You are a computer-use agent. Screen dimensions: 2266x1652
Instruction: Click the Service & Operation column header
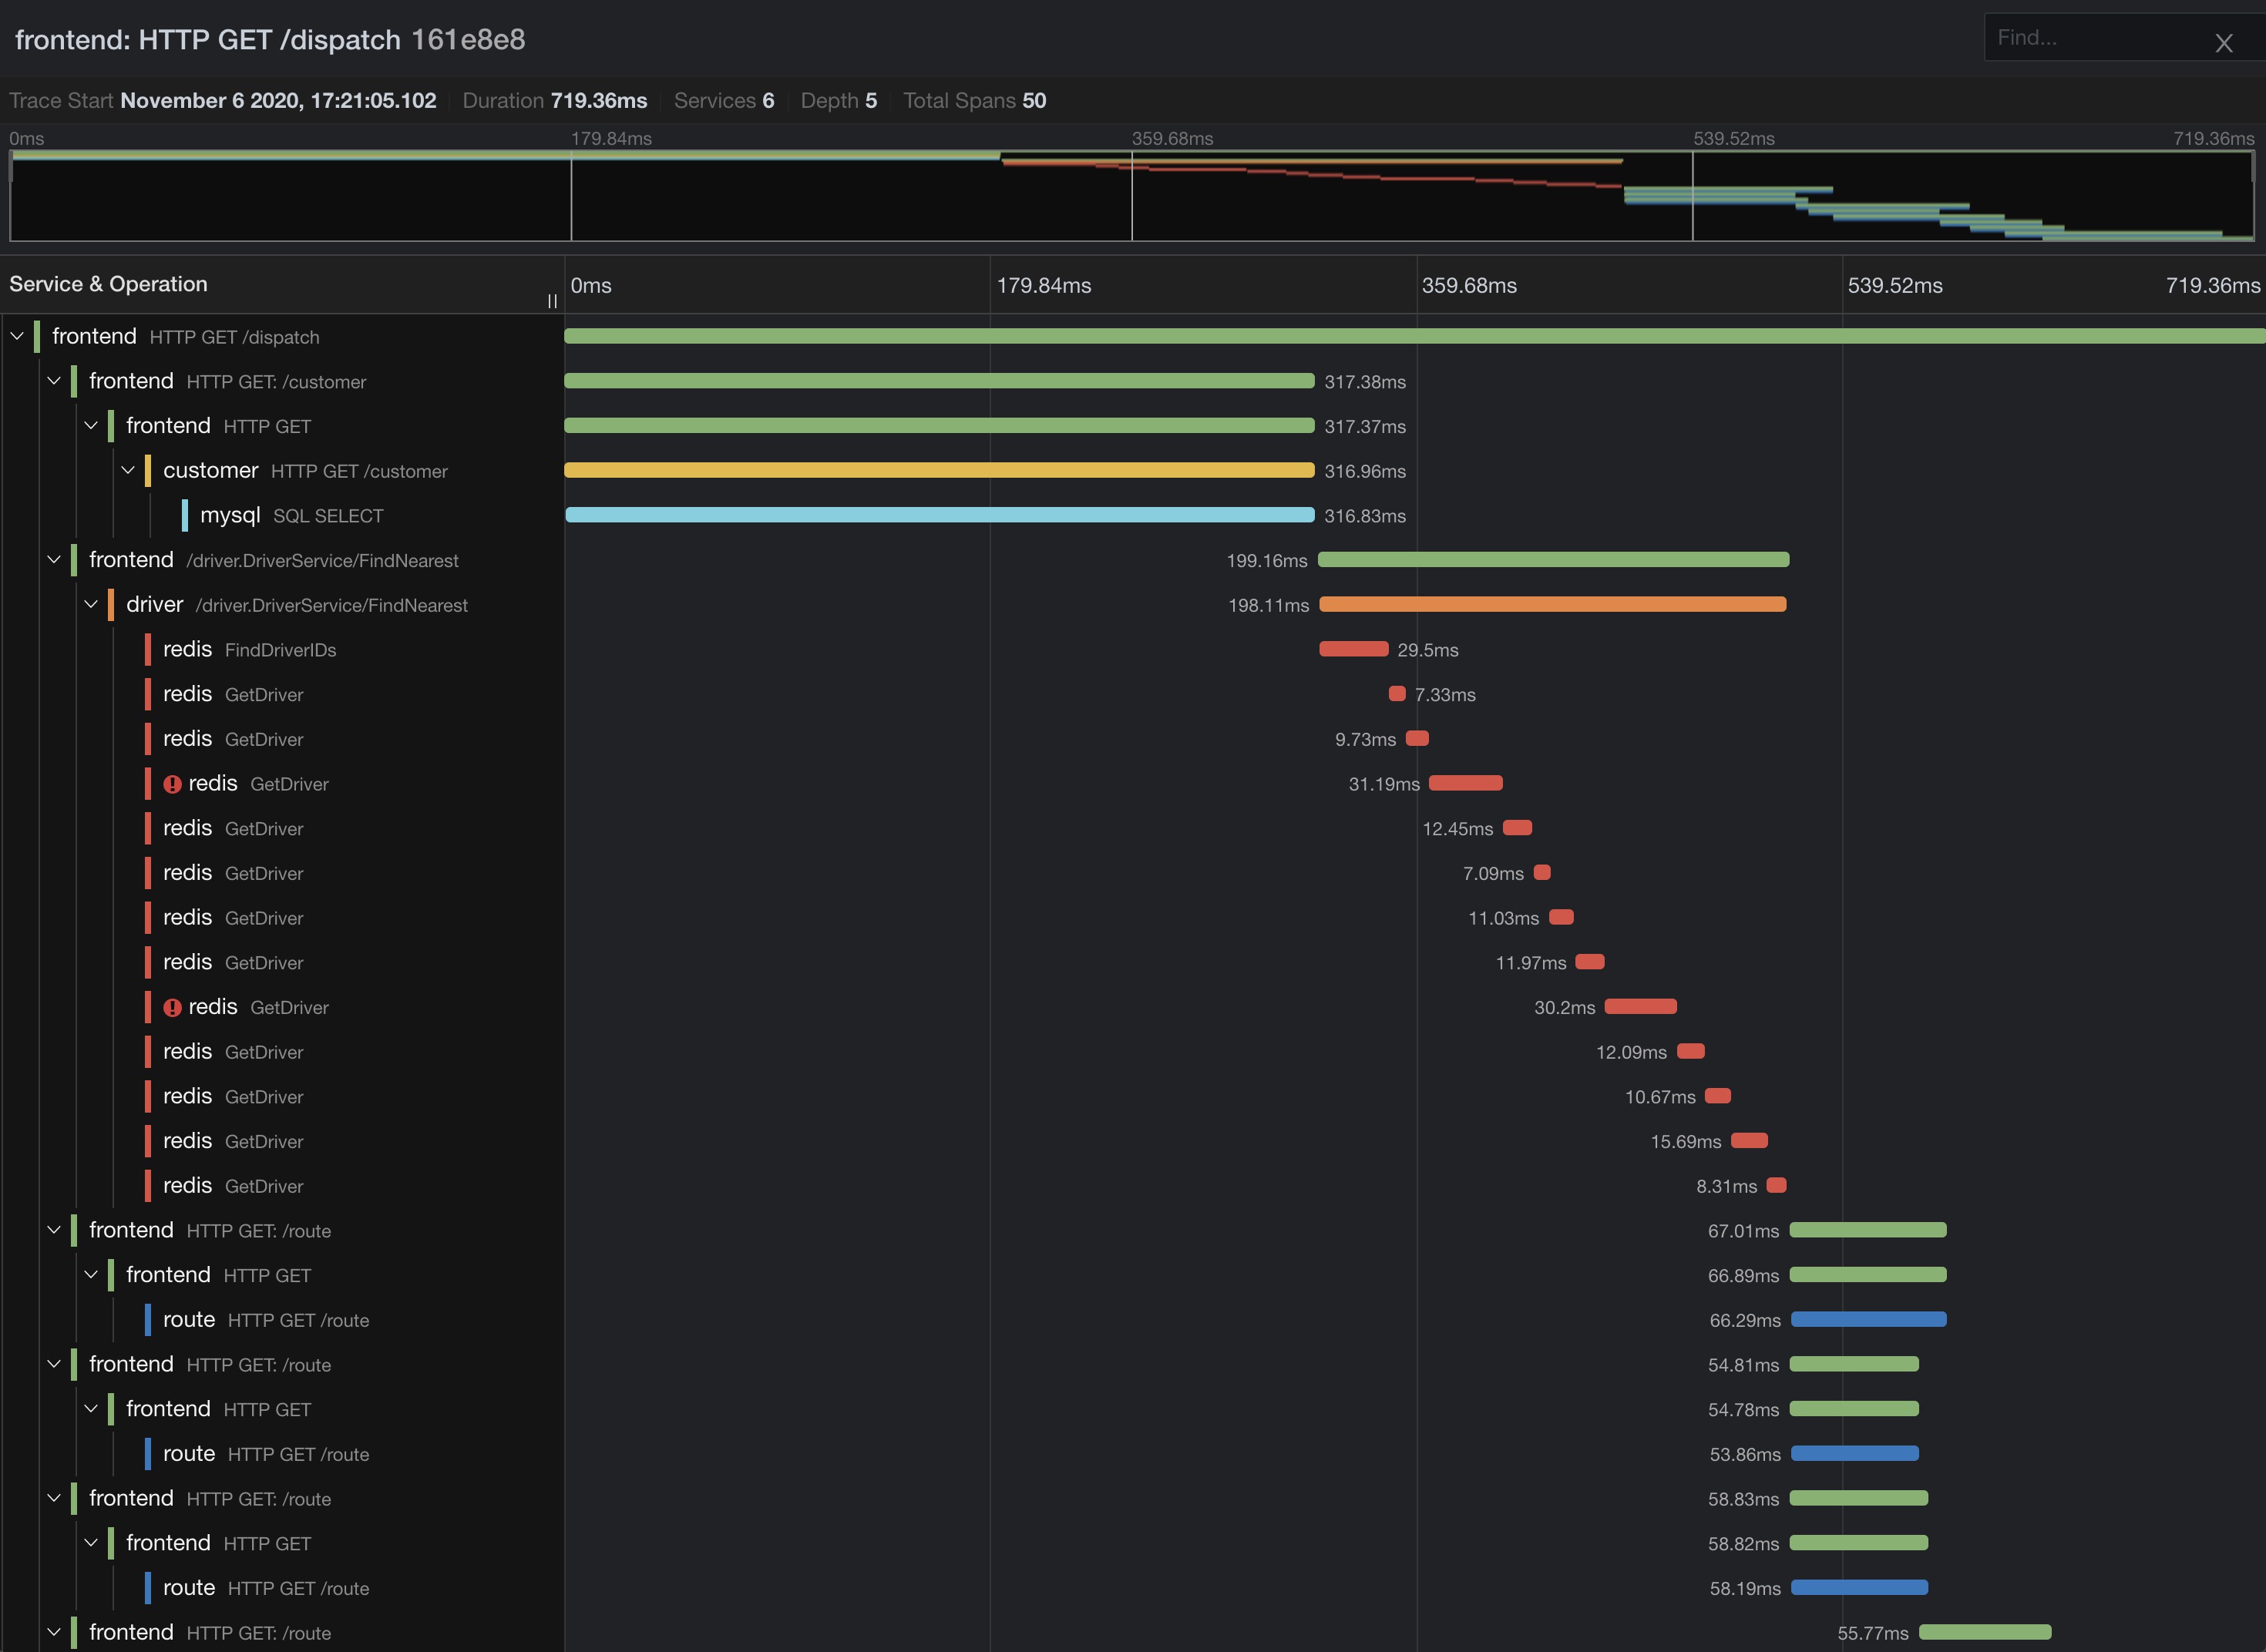pyautogui.click(x=109, y=284)
